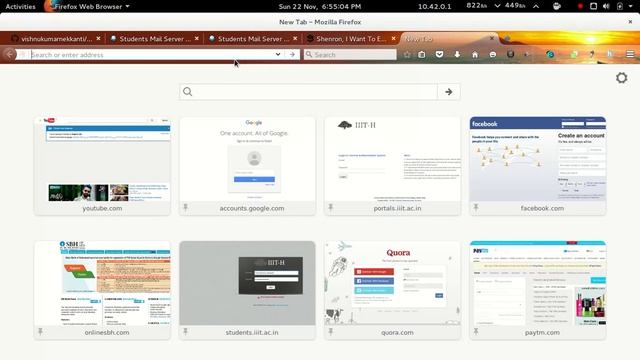This screenshot has width=640, height=360.
Task: Unpin the onlinesbh.com tile
Action: 40,332
